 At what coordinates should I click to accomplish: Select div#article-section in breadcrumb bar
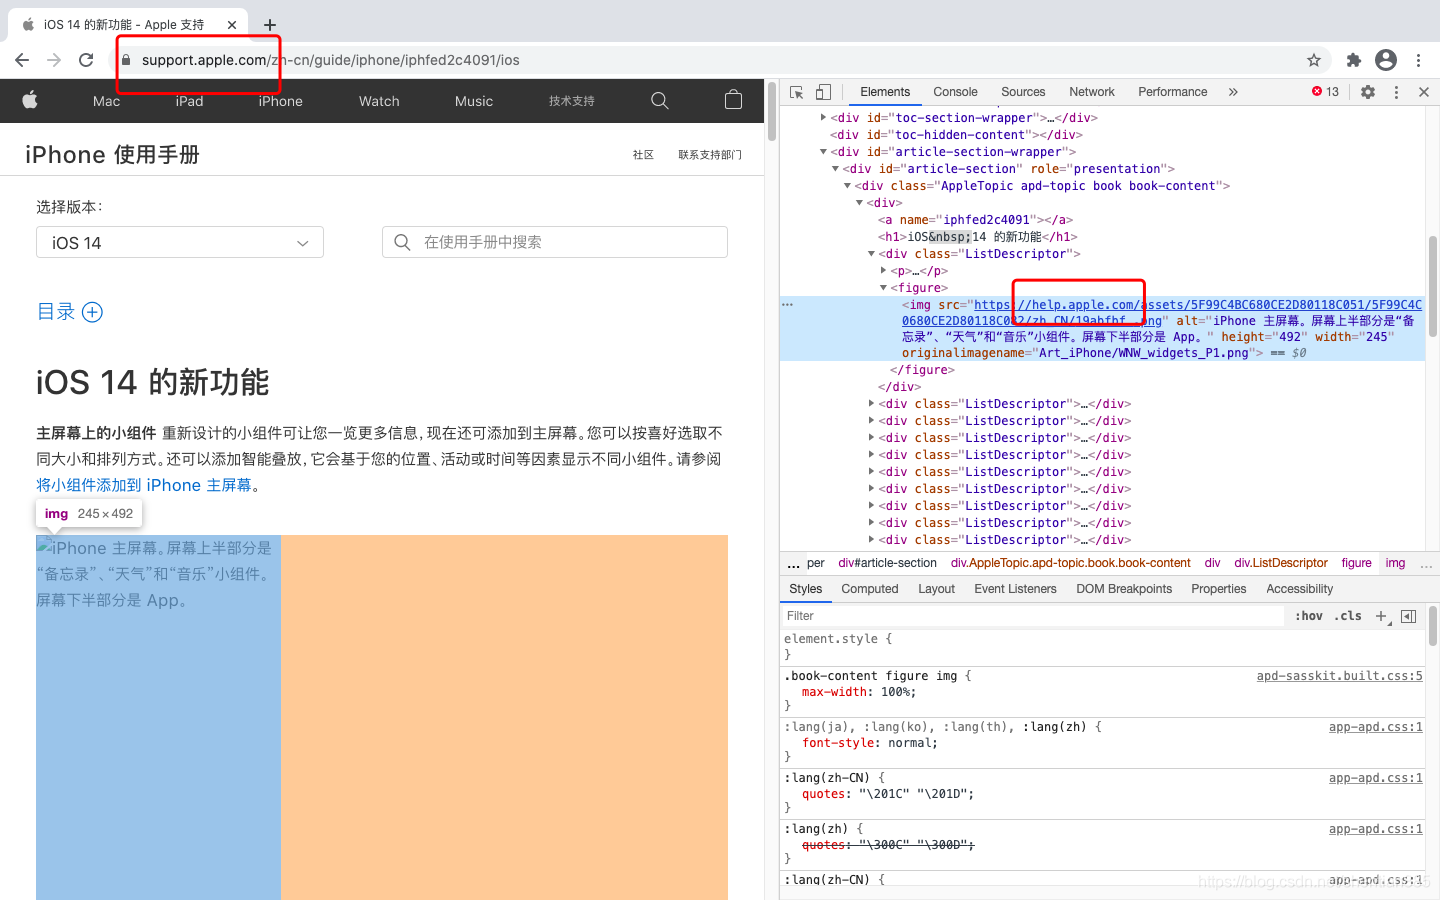tap(888, 563)
